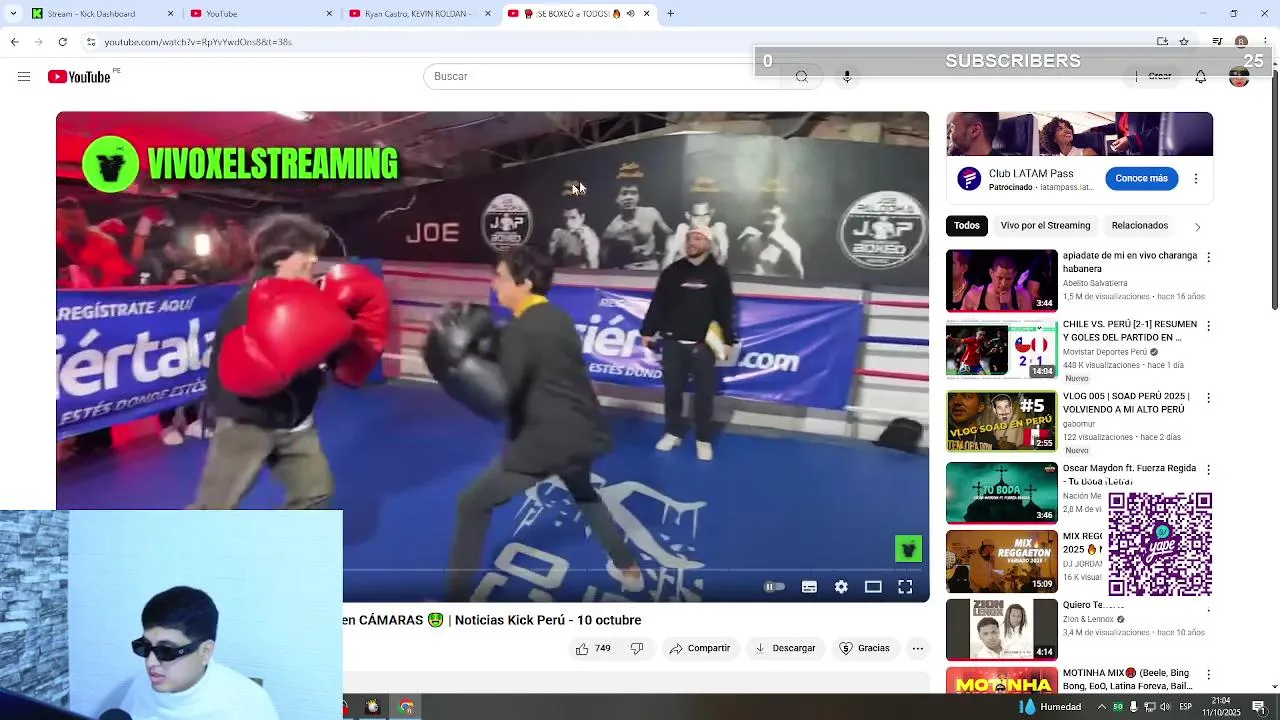The height and width of the screenshot is (720, 1280).
Task: Open MIX Reggaeton 2025 thumbnail
Action: pos(1001,561)
